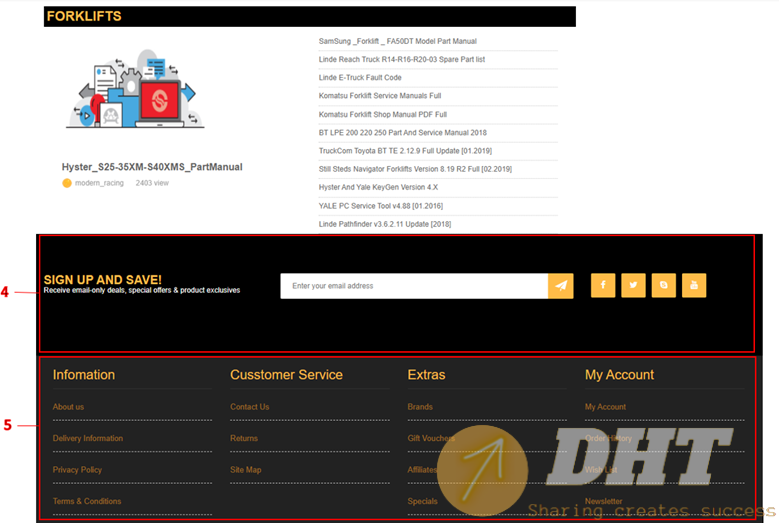Go to My Account footer link
The width and height of the screenshot is (779, 523).
pyautogui.click(x=605, y=407)
